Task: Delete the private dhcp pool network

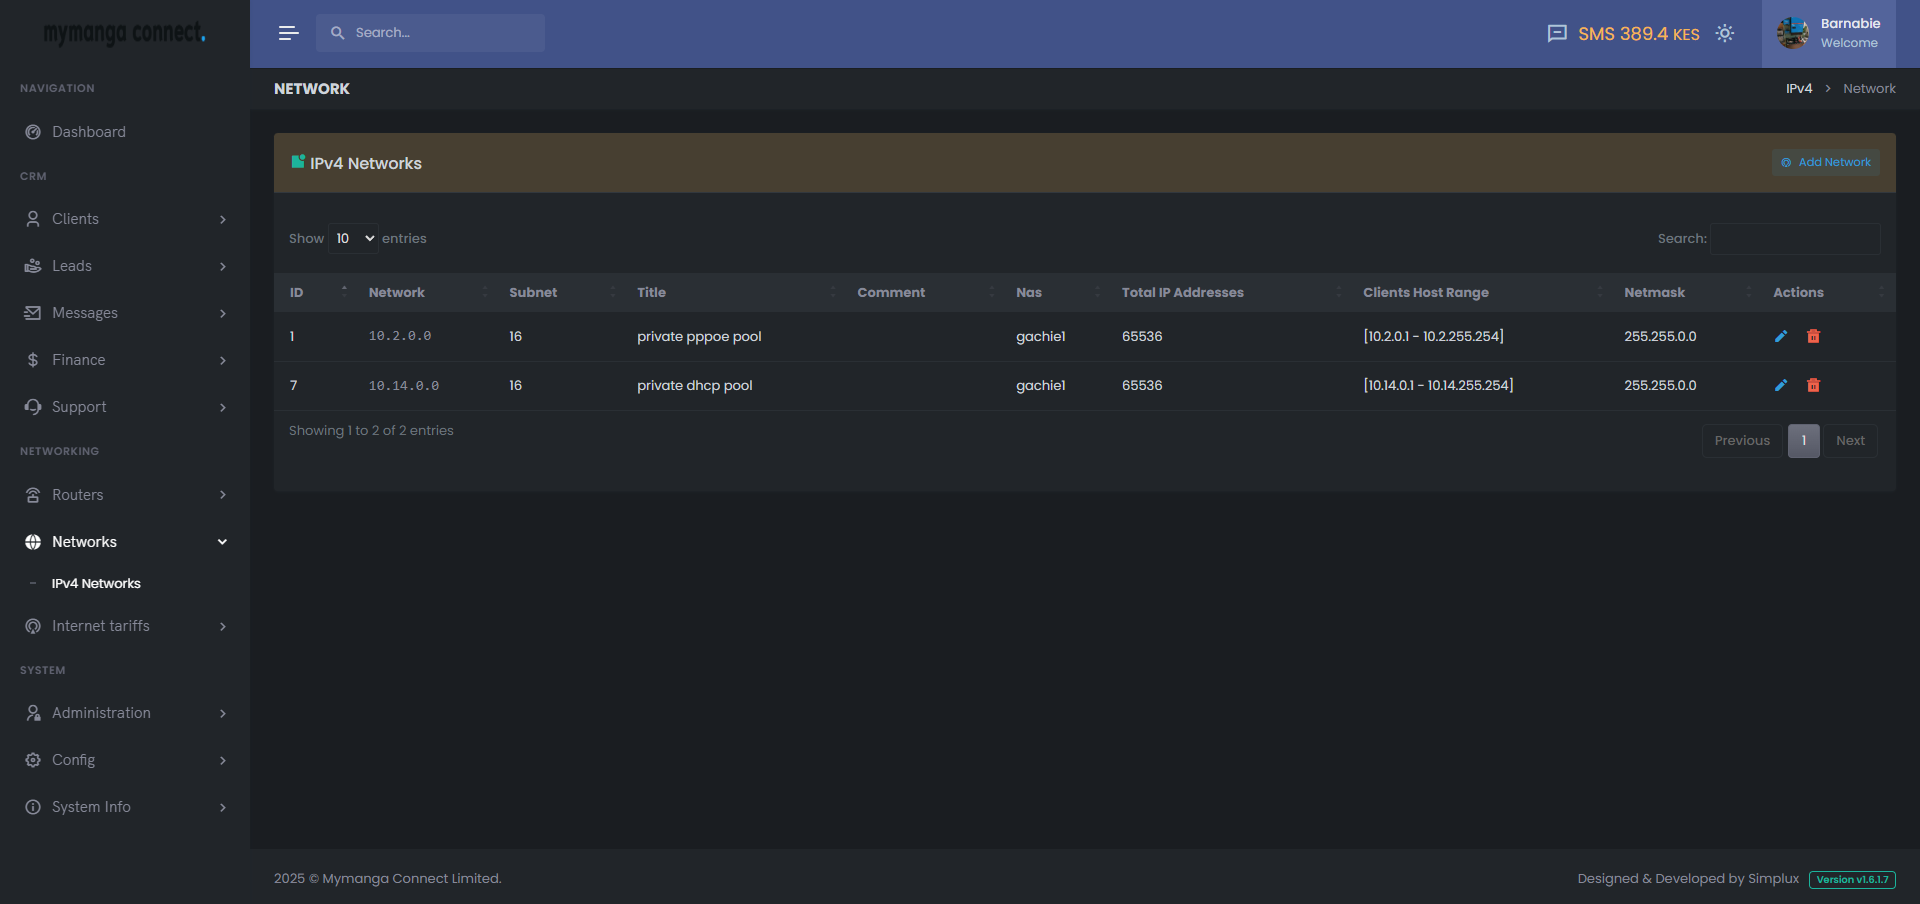Action: tap(1813, 385)
